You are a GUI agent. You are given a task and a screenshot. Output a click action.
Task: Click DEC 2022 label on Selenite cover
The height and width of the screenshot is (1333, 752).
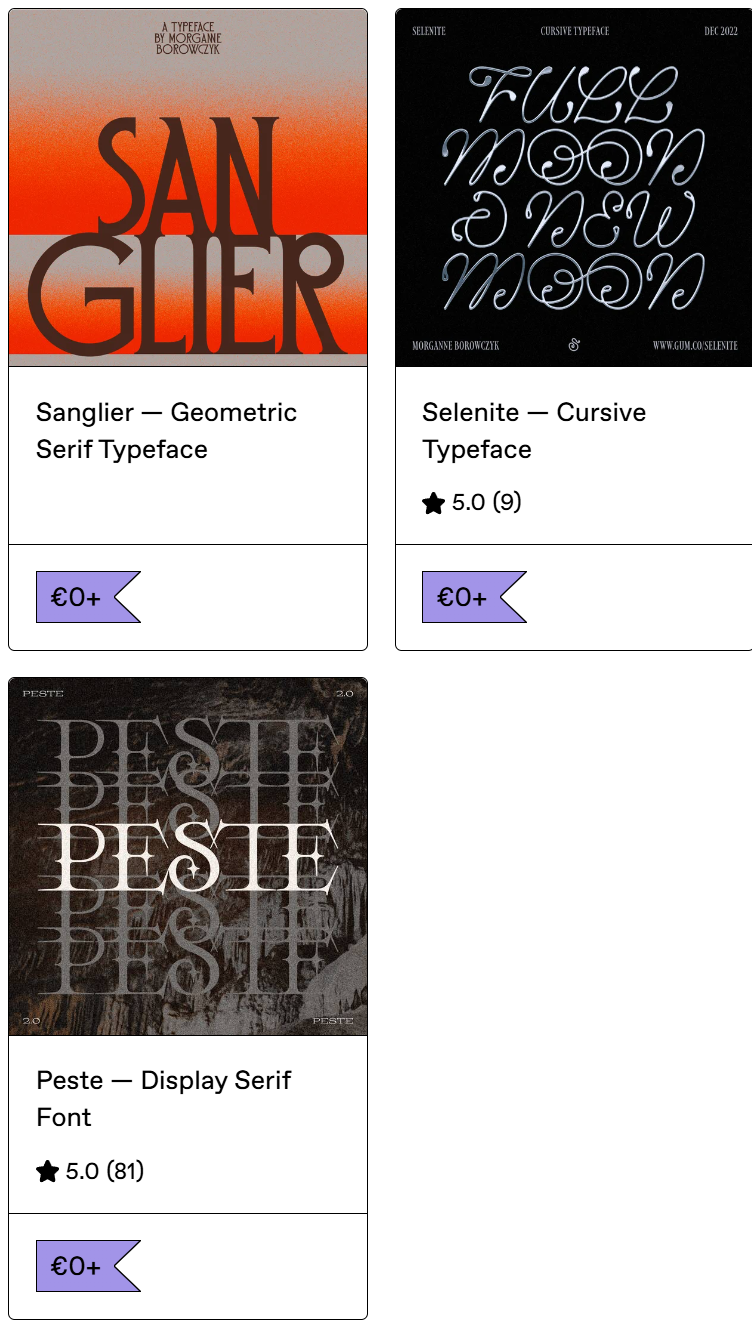click(x=720, y=31)
